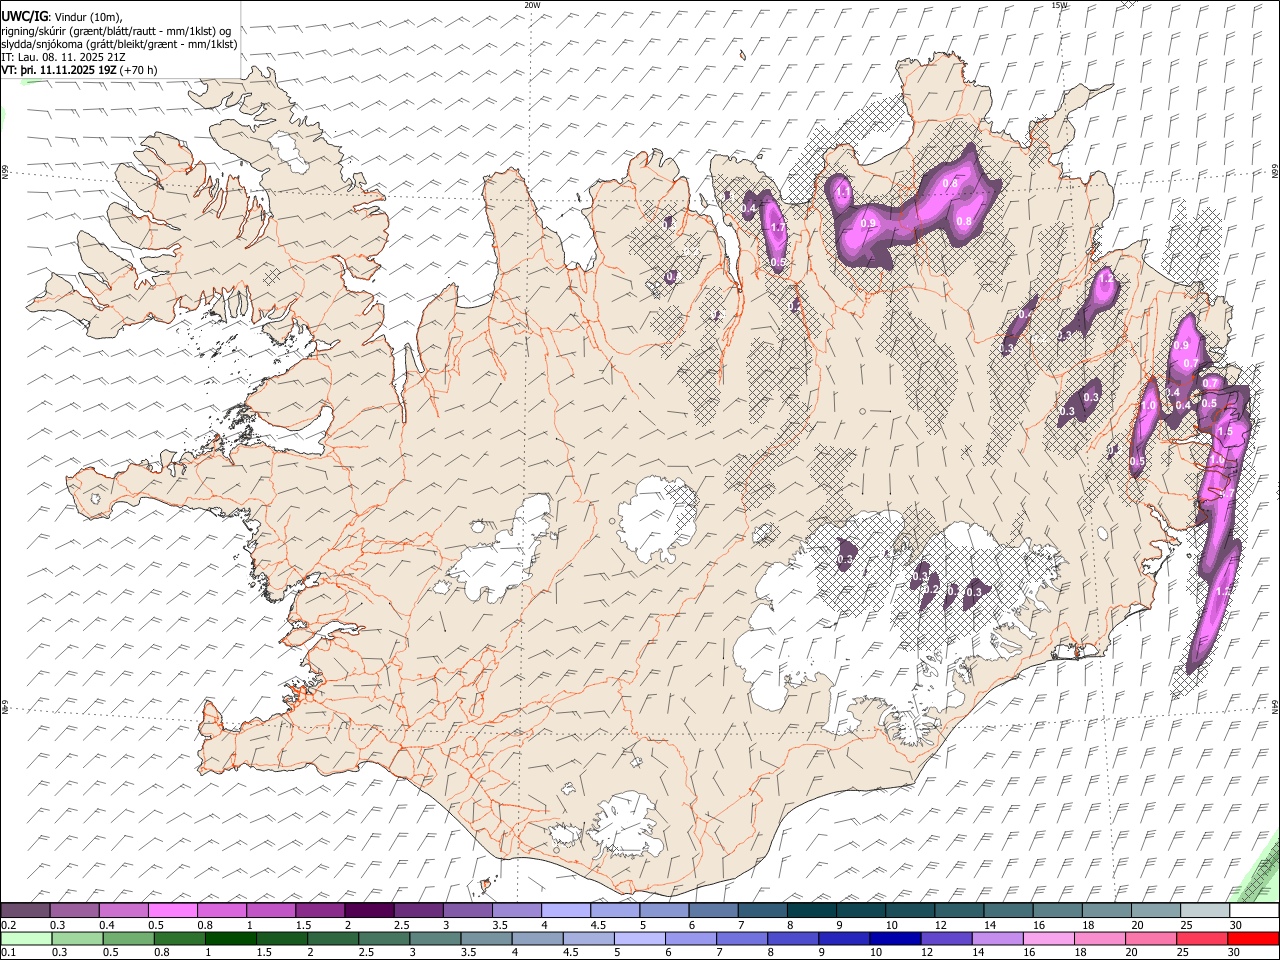Screen dimensions: 1280x960
Task: Pick the deep purple swatch labeled 2 in the snow legend
Action: click(369, 910)
